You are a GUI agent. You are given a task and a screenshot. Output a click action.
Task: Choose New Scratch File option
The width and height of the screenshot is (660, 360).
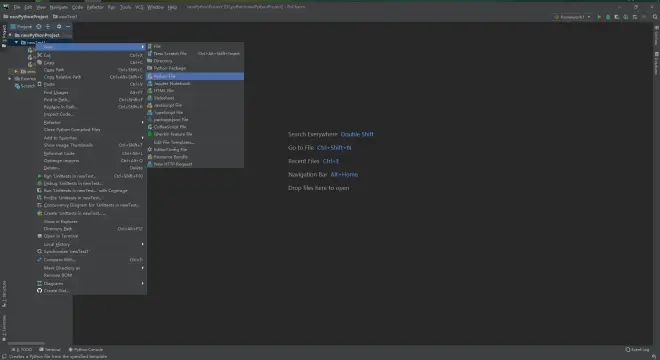click(x=195, y=53)
